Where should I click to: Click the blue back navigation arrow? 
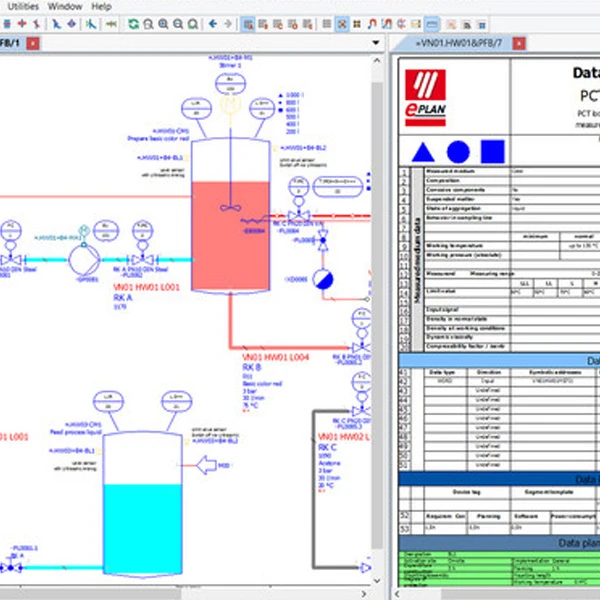tap(213, 23)
